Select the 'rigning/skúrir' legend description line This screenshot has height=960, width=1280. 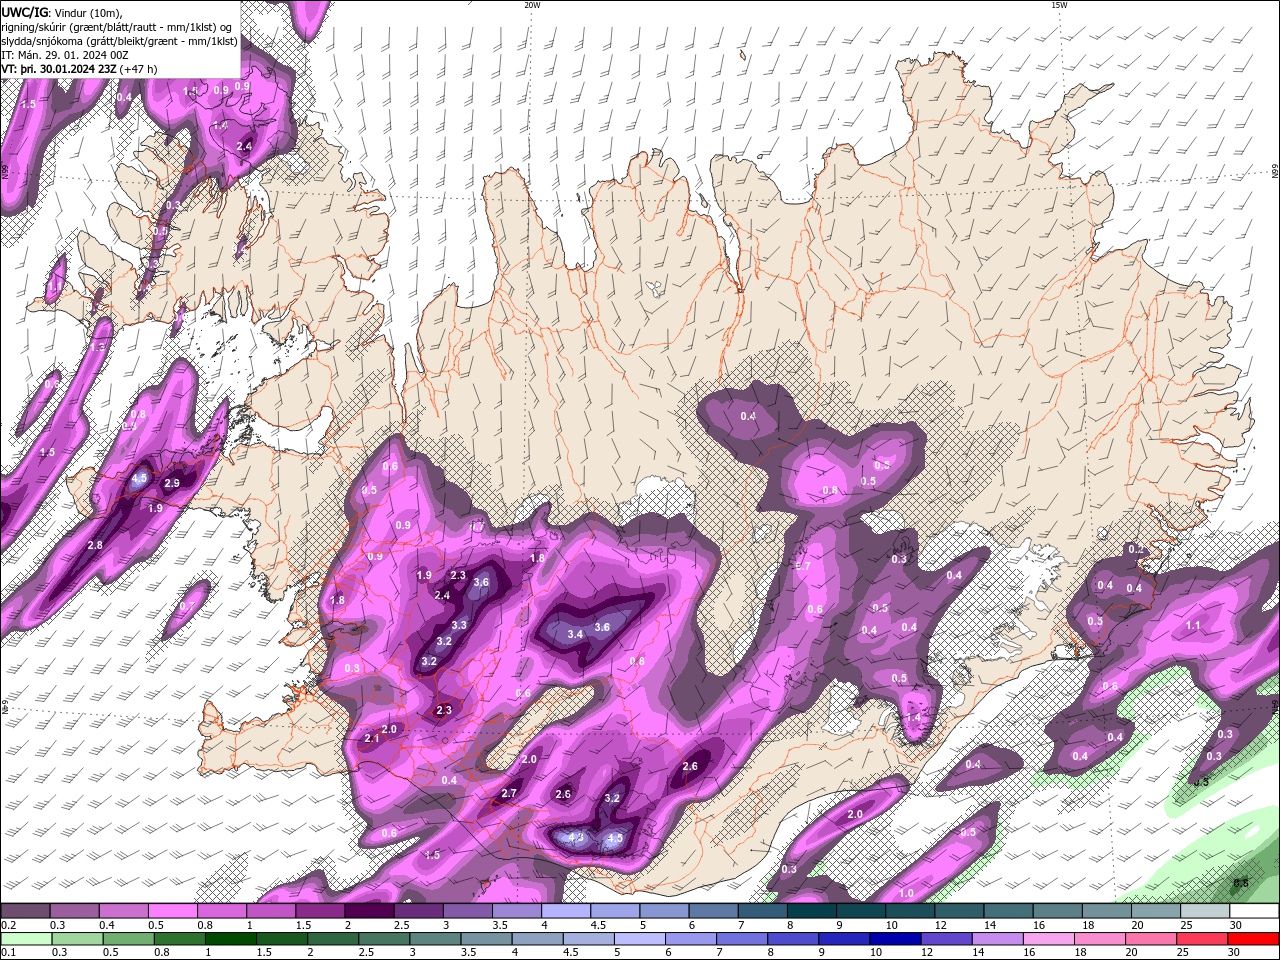(x=117, y=27)
